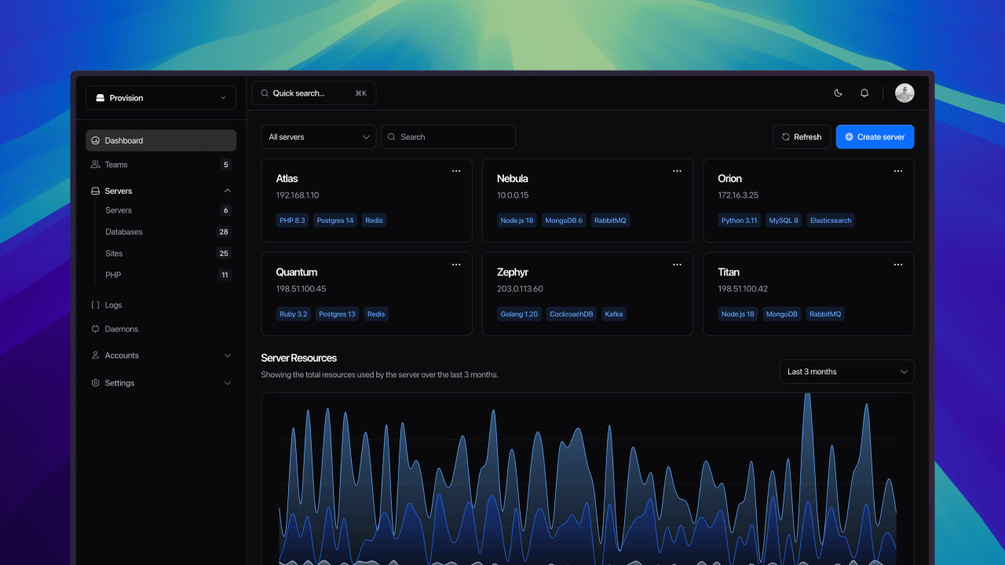Viewport: 1005px width, 565px height.
Task: Click the Refresh button
Action: (x=801, y=137)
